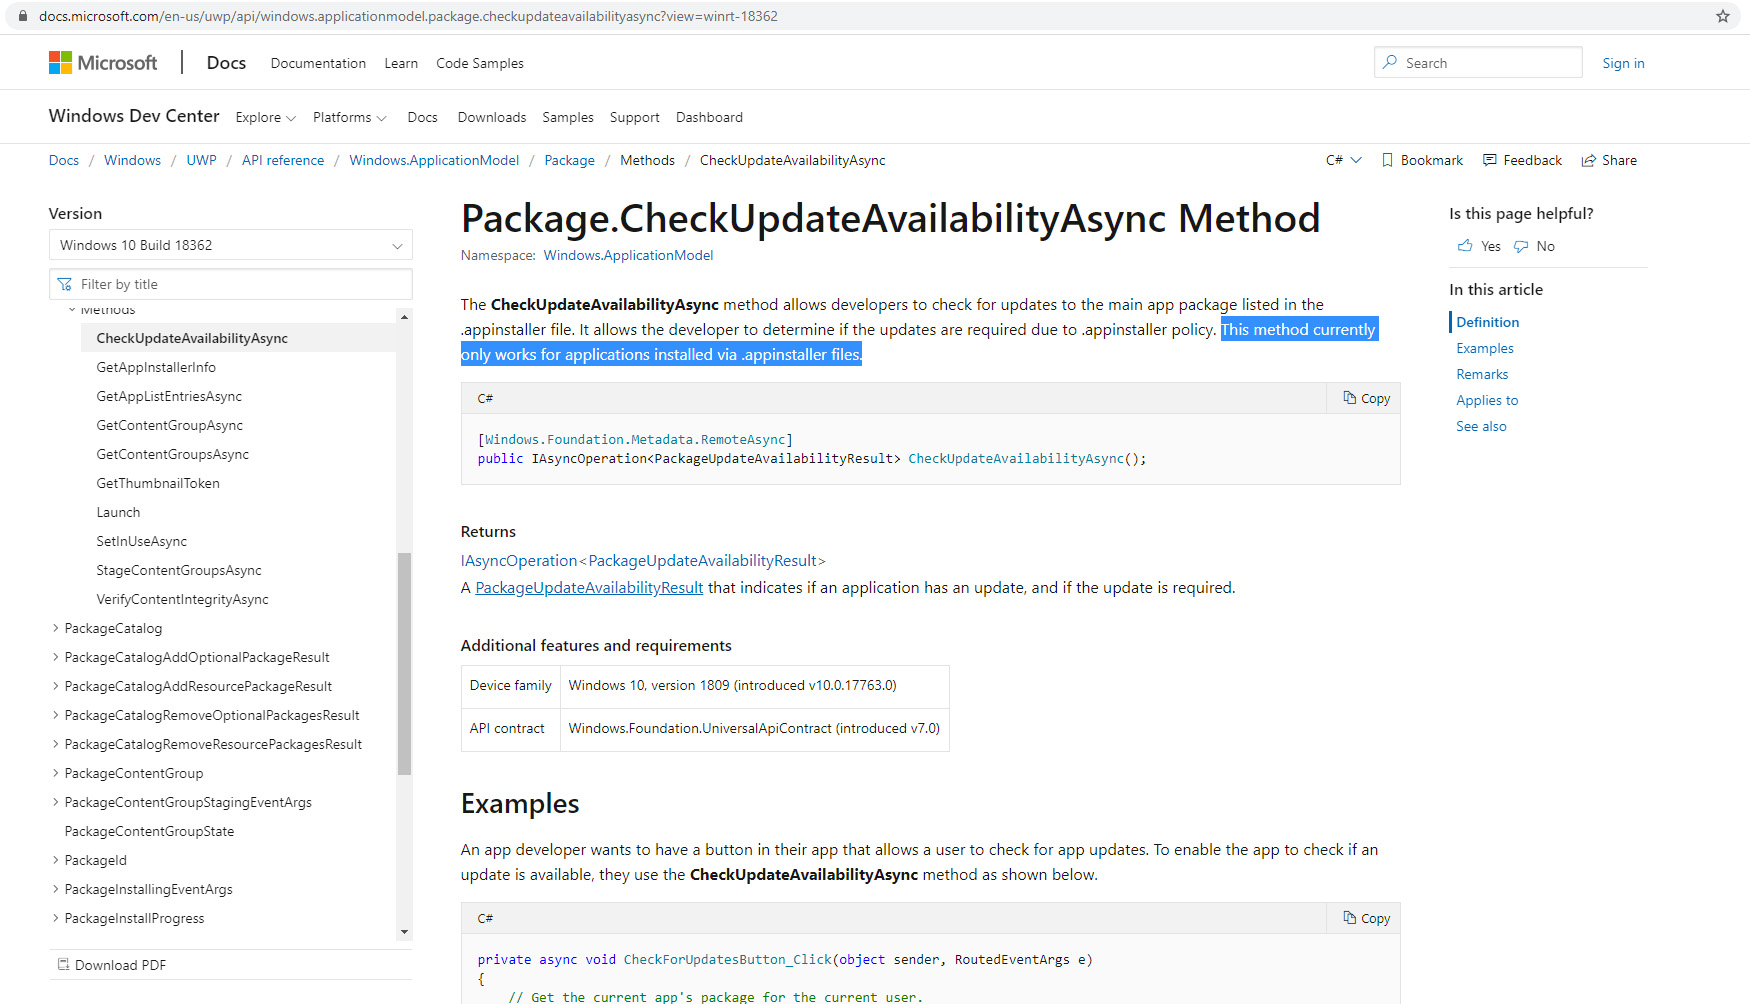The image size is (1750, 1004).
Task: Click Sign in
Action: [x=1623, y=63]
